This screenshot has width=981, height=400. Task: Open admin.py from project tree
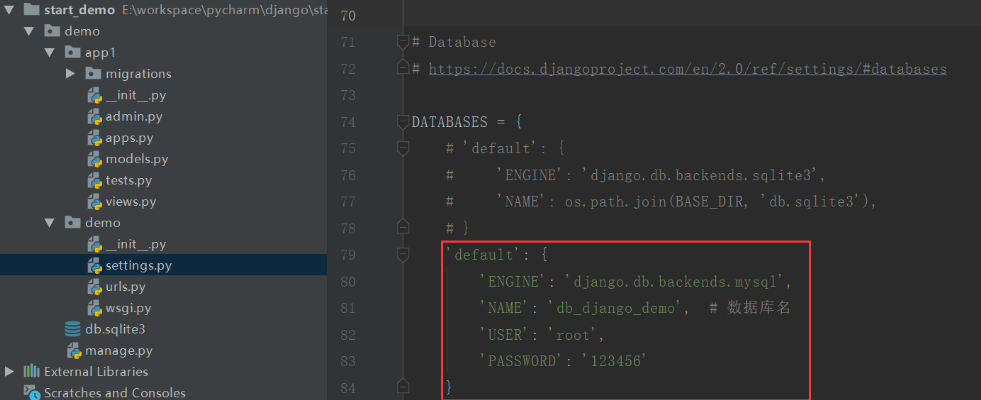pos(135,116)
